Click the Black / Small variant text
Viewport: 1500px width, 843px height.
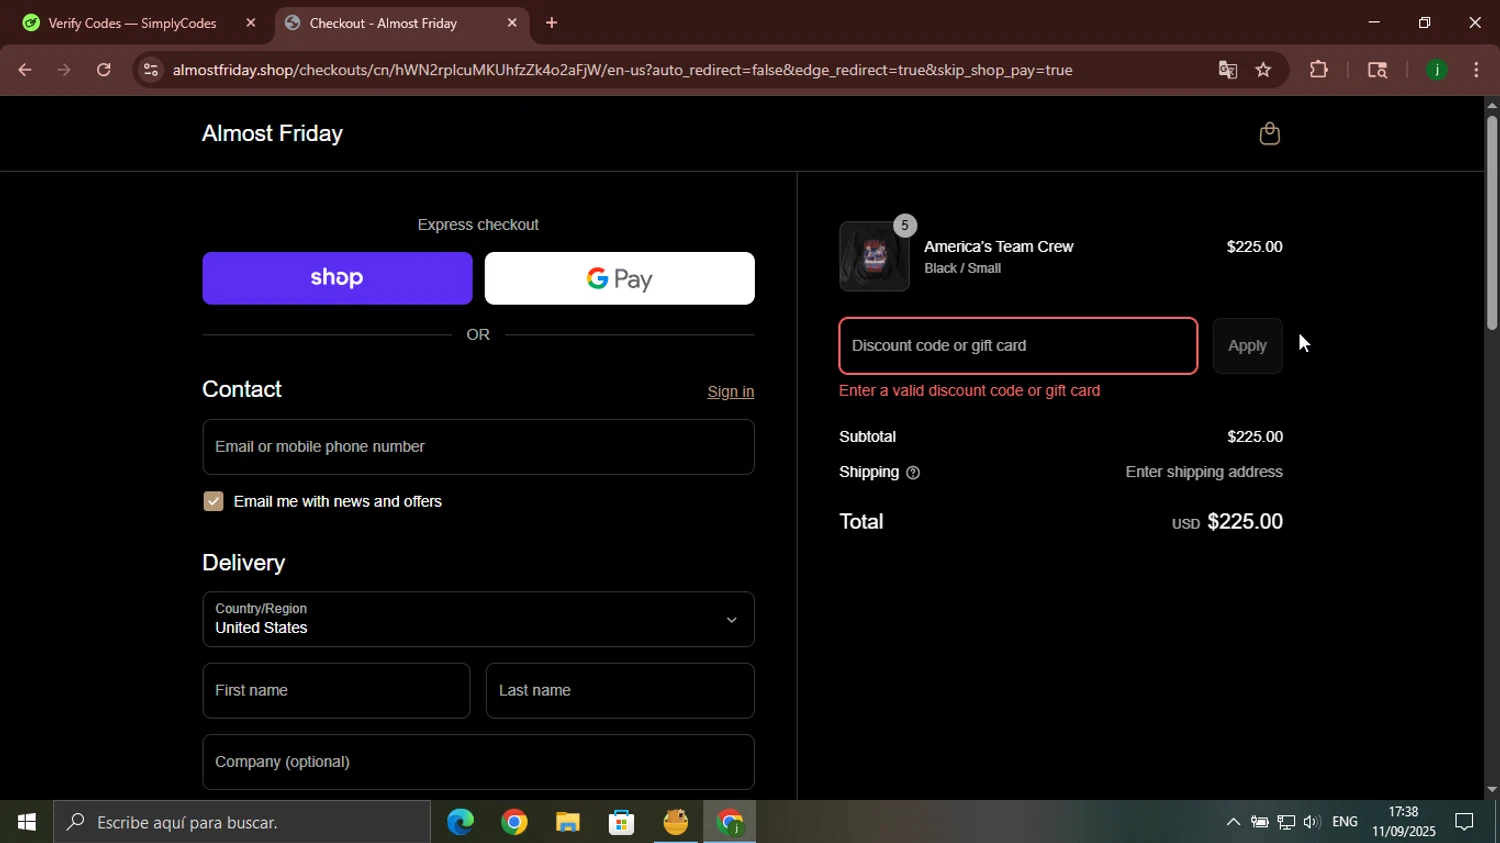click(962, 269)
